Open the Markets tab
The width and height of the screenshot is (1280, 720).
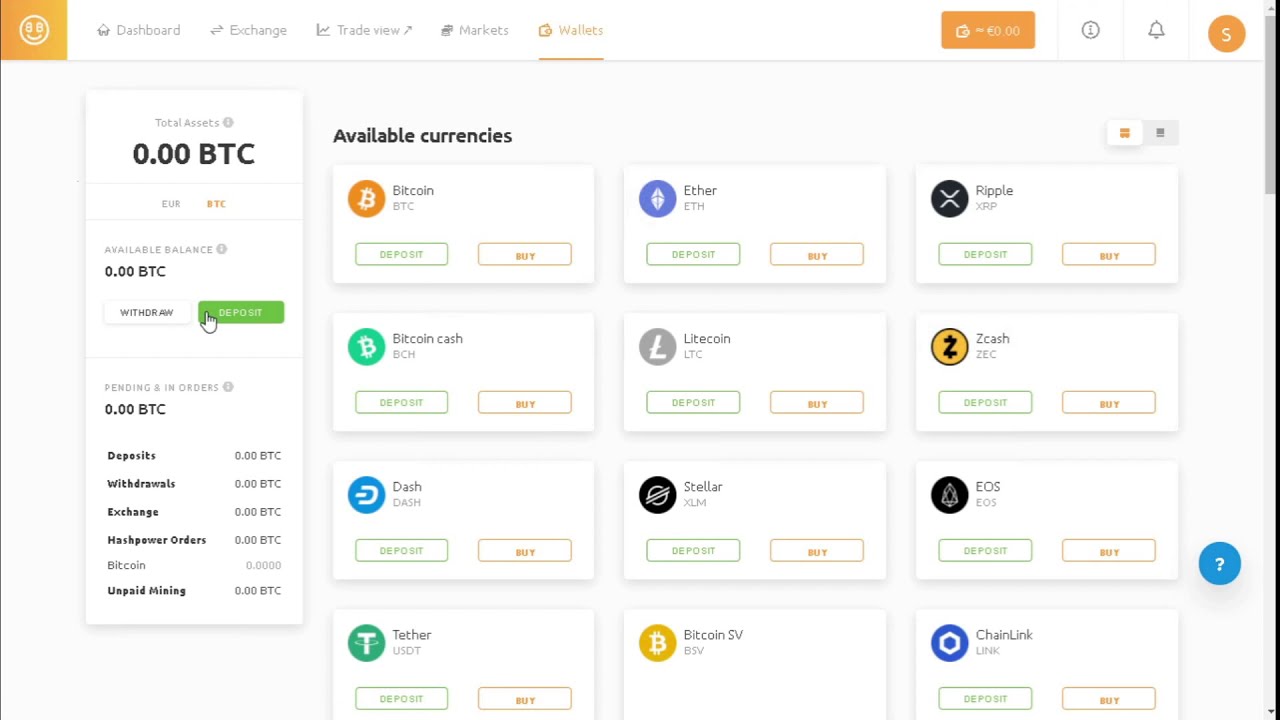475,30
